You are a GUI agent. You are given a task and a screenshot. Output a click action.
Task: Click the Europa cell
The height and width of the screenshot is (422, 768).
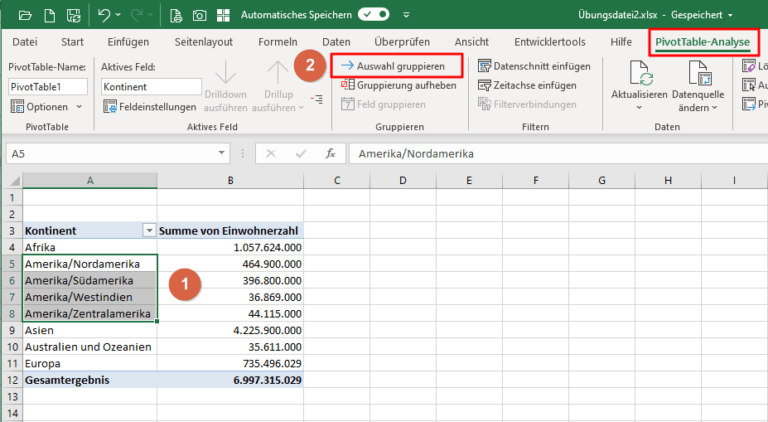90,364
